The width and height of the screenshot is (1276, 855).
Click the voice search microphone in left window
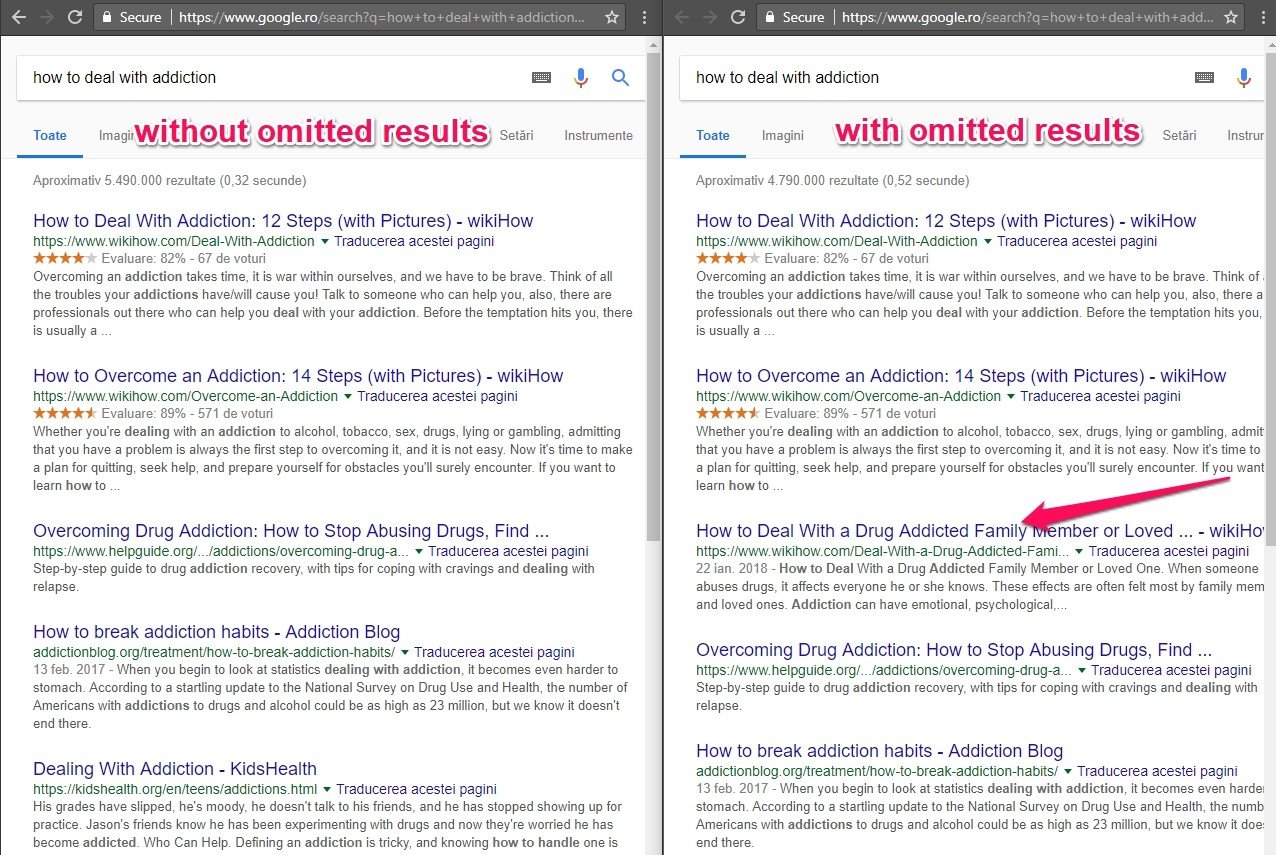pos(581,77)
